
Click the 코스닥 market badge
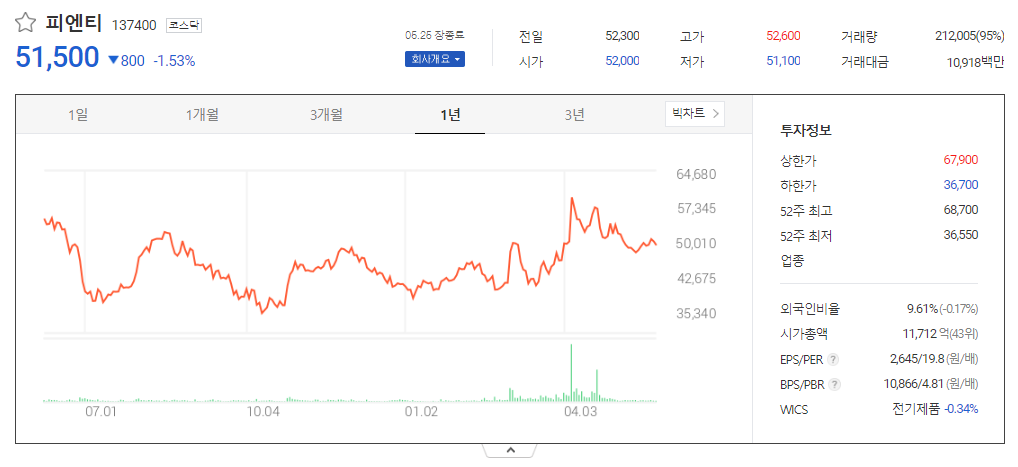pos(184,25)
